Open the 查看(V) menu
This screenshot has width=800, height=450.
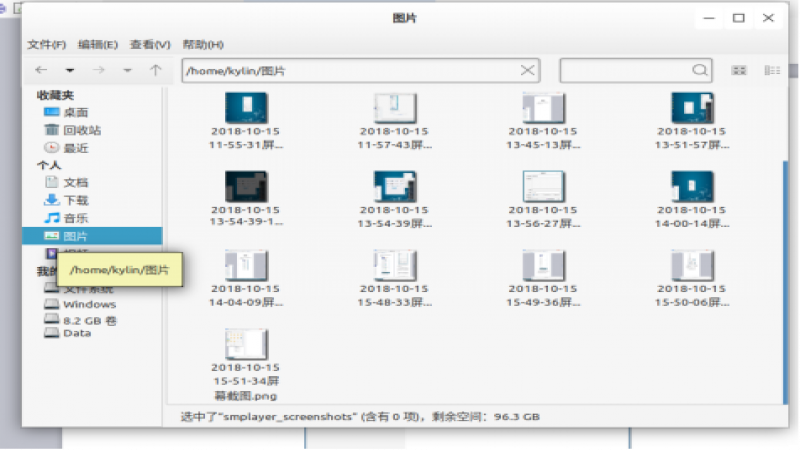click(x=150, y=45)
